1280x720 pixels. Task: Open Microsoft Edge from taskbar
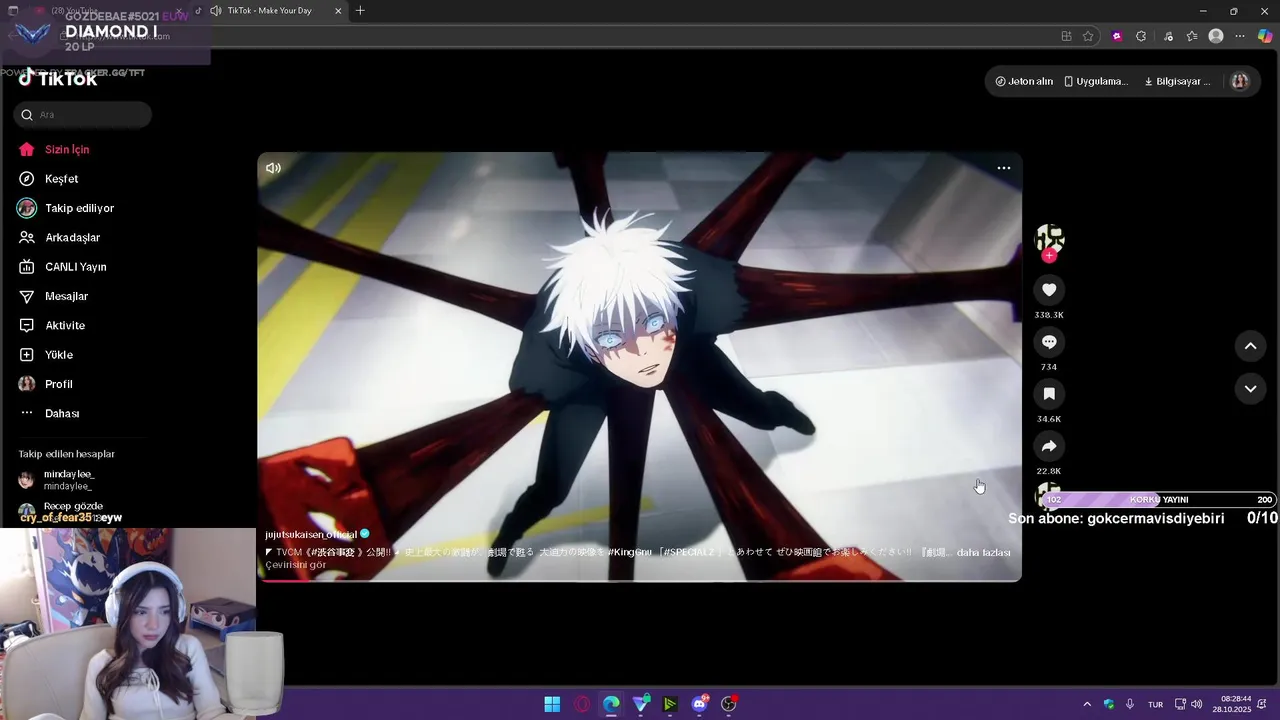click(611, 704)
